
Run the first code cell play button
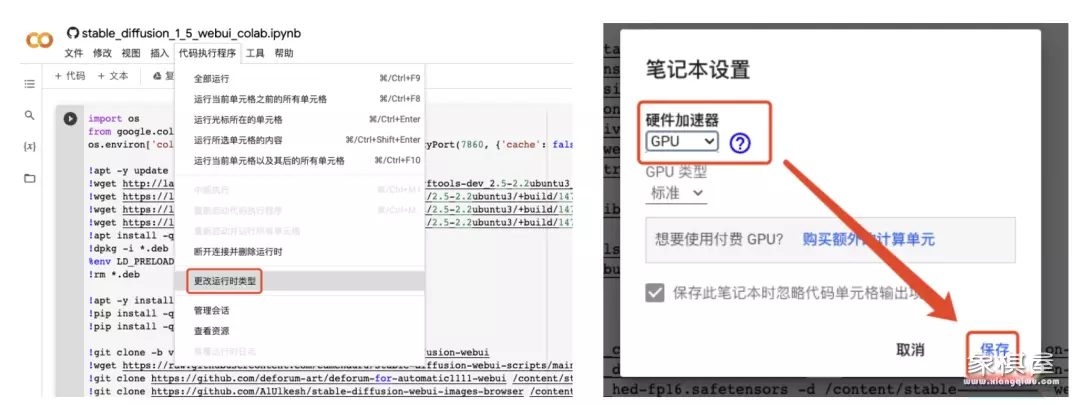[x=70, y=118]
